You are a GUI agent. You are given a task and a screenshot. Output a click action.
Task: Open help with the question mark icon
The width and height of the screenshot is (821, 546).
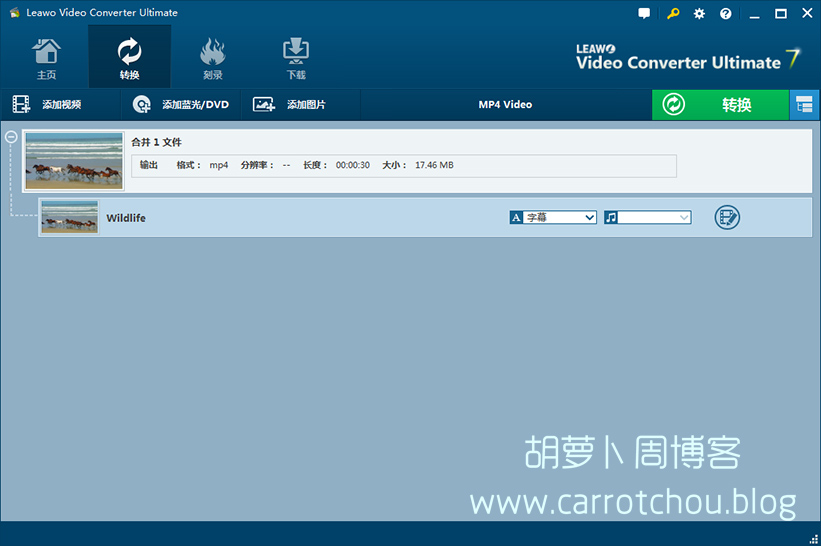coord(725,14)
